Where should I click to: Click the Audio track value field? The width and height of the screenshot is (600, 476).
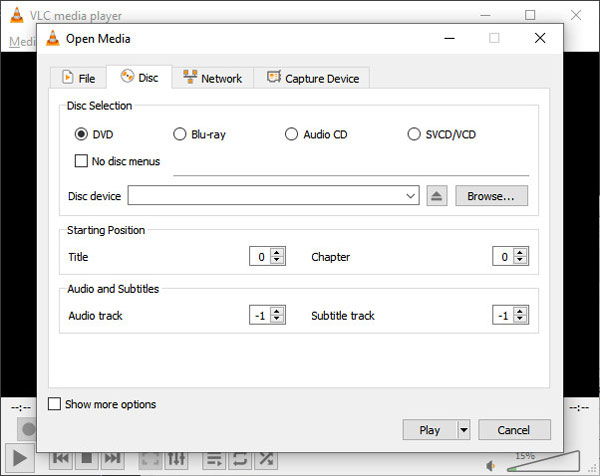click(260, 315)
